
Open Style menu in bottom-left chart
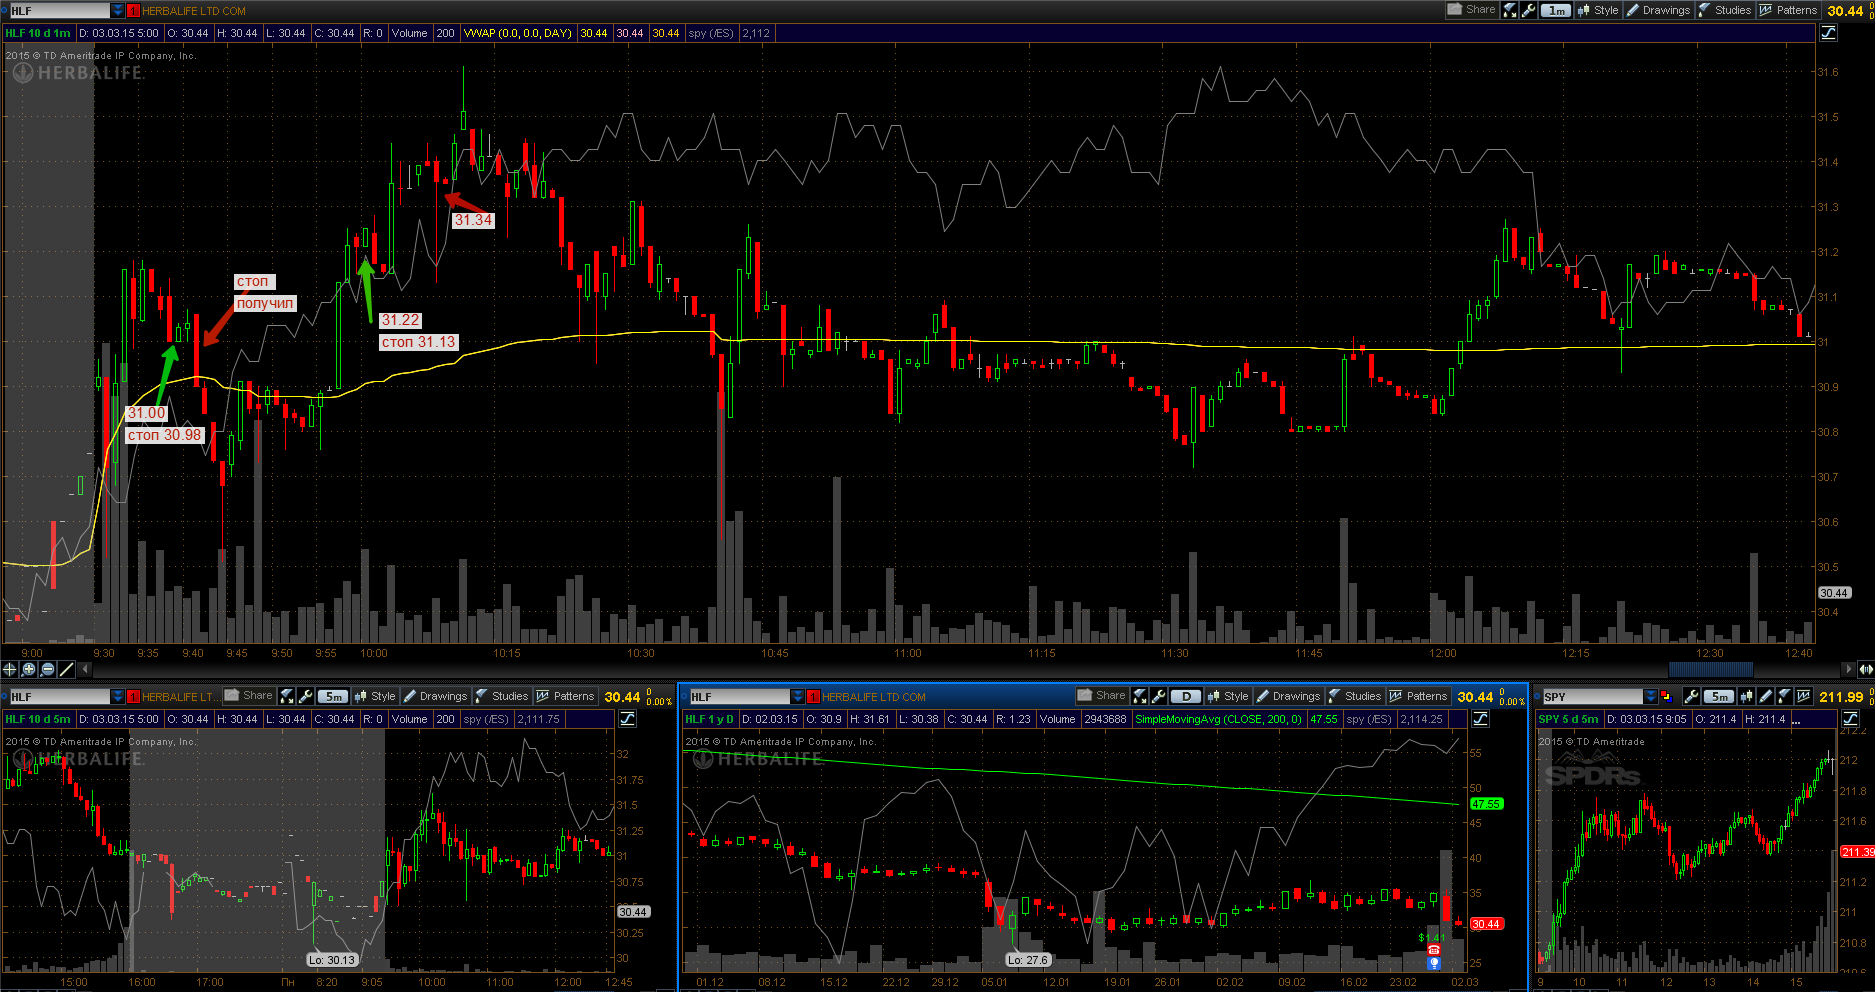[x=375, y=696]
